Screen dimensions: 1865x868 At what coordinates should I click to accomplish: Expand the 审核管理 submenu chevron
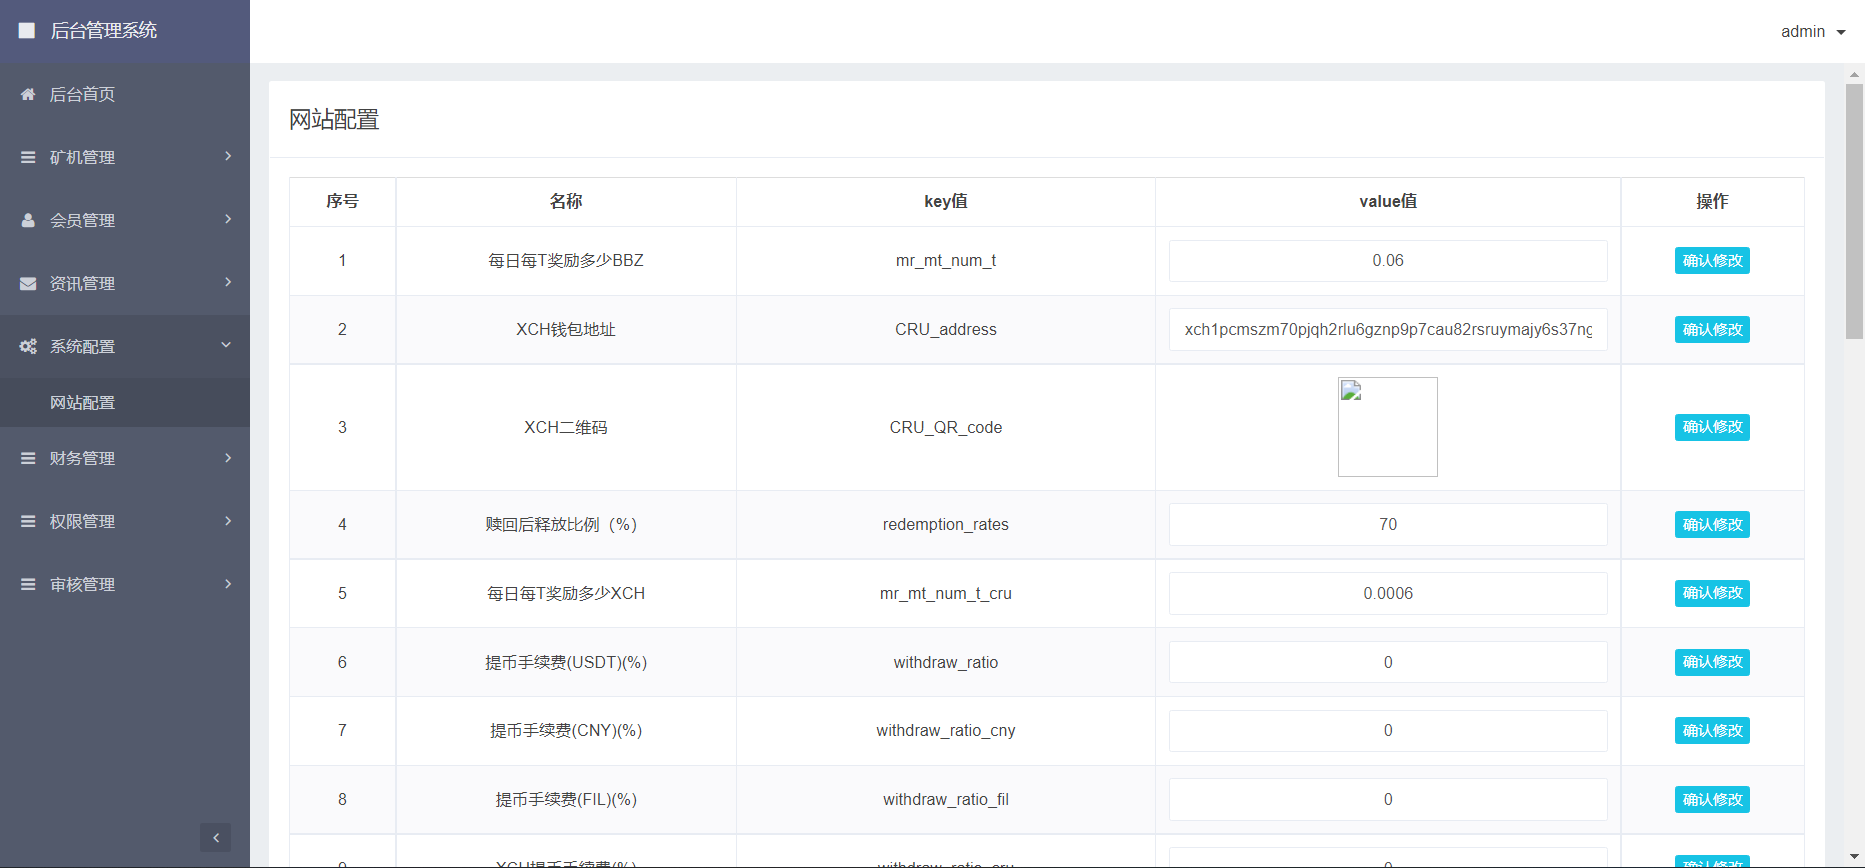pos(228,584)
